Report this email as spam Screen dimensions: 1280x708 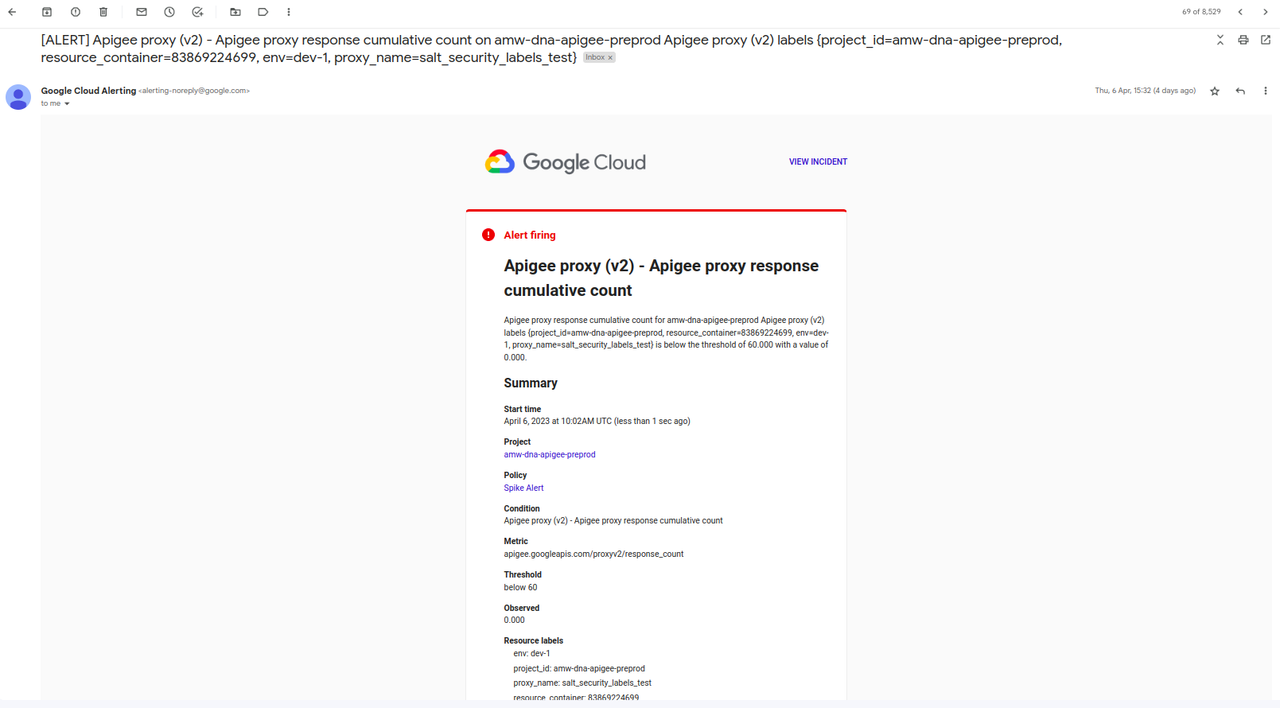(75, 12)
